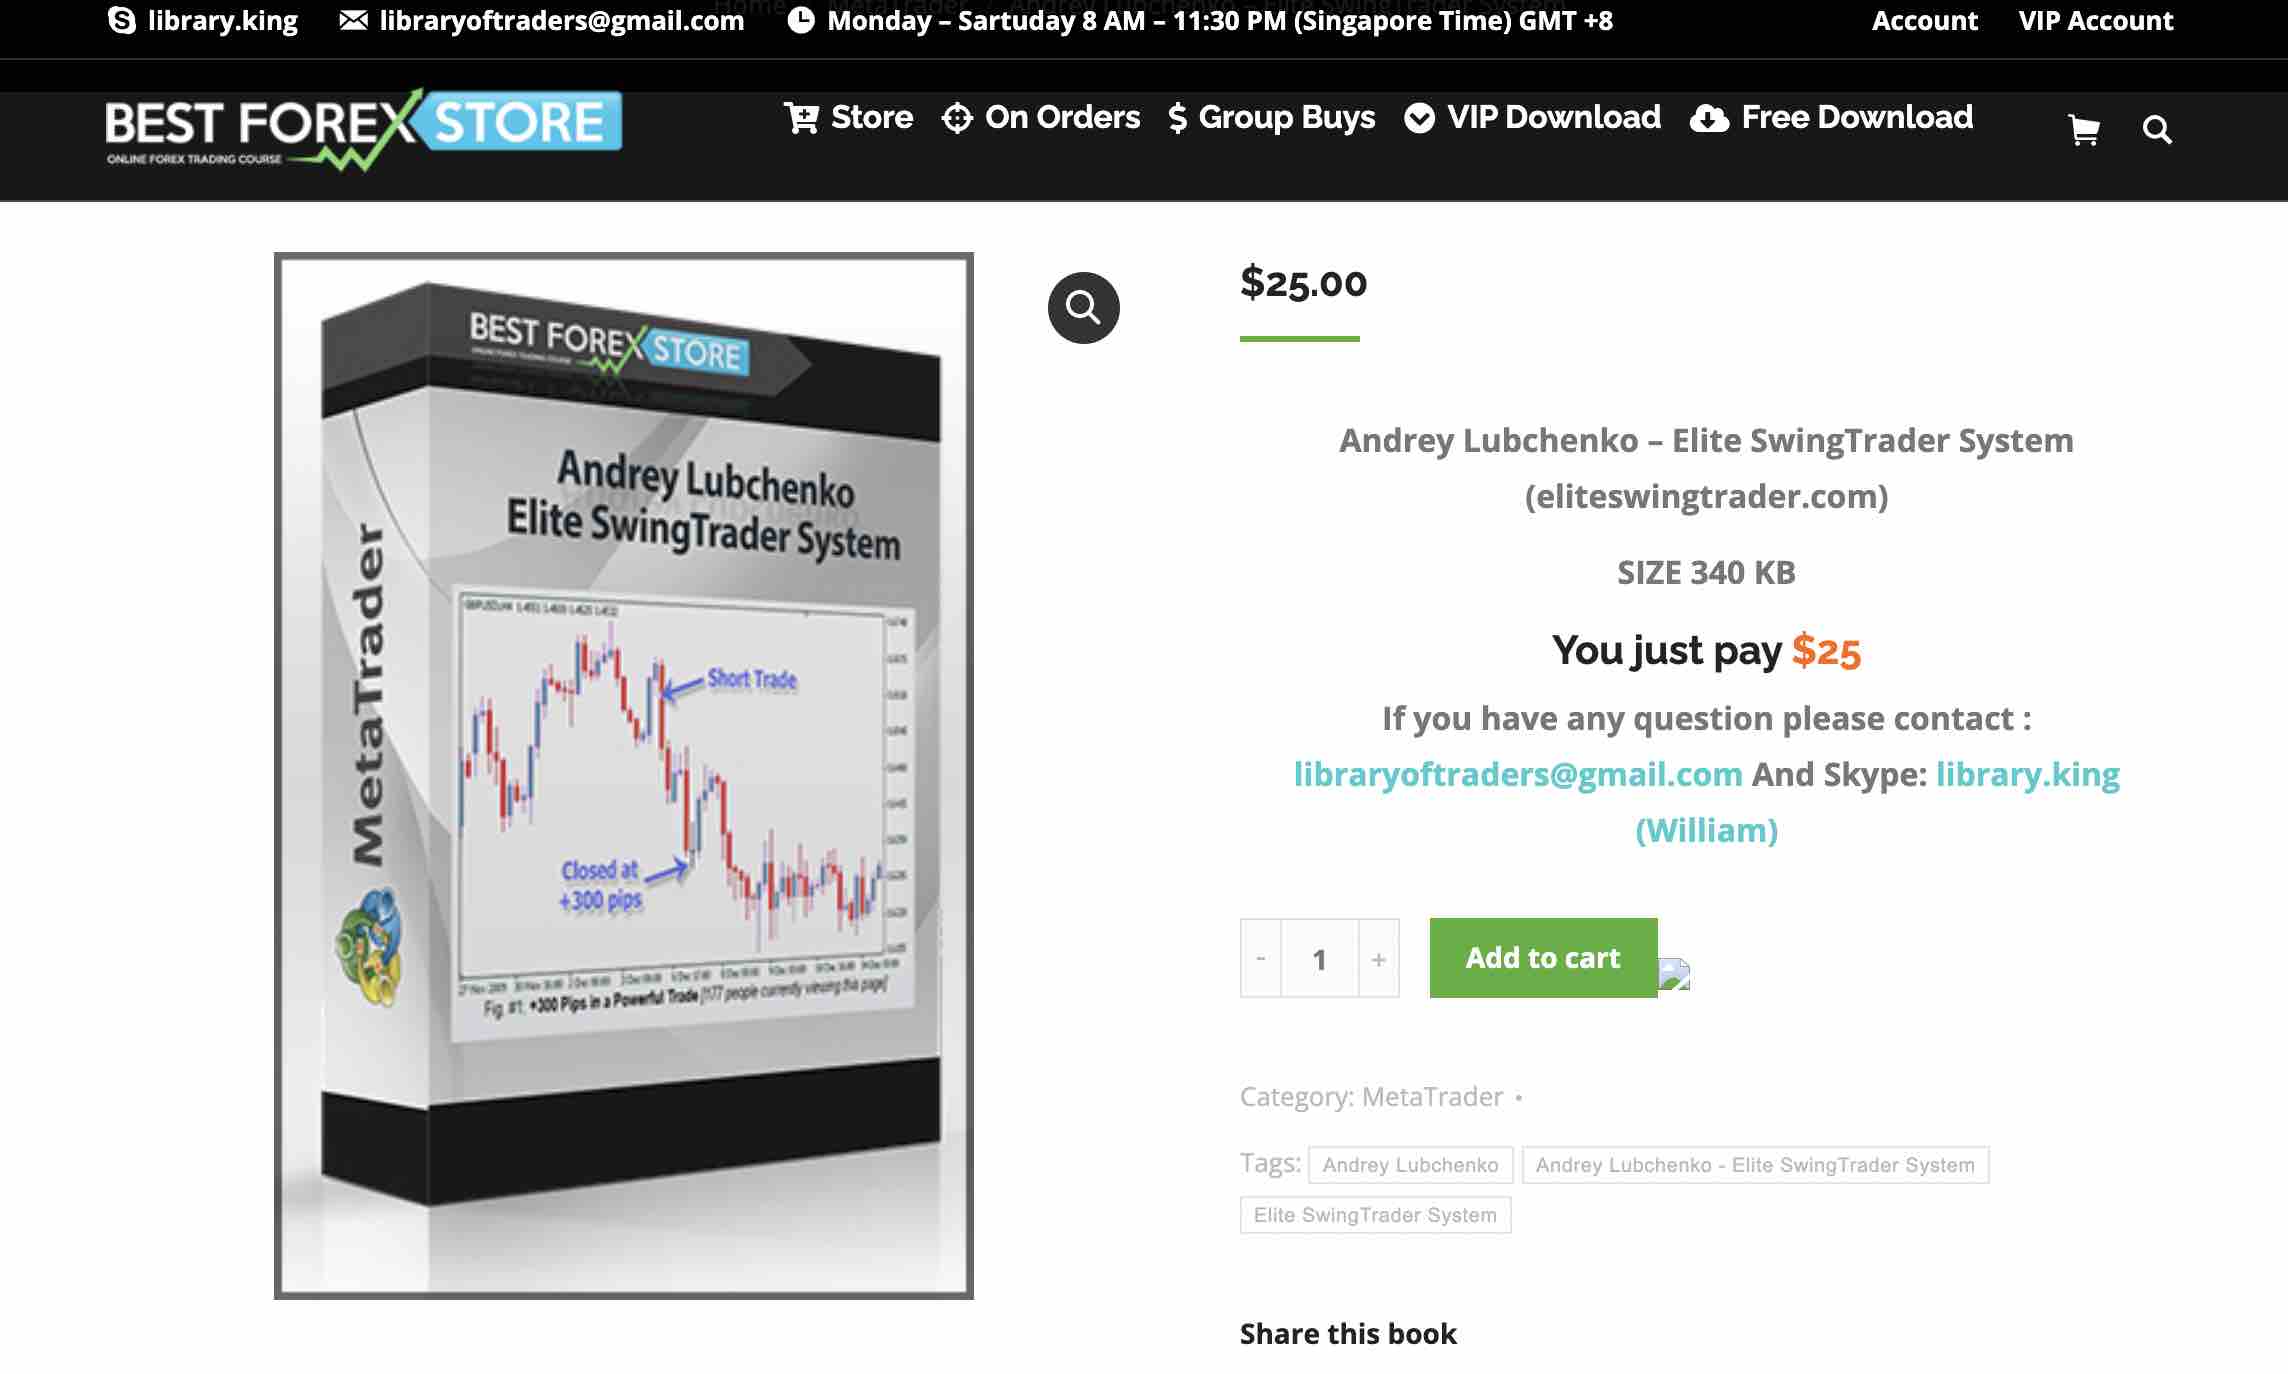Image resolution: width=2288 pixels, height=1374 pixels.
Task: Click the libraryoftraders@gmail.com link
Action: 1517,774
